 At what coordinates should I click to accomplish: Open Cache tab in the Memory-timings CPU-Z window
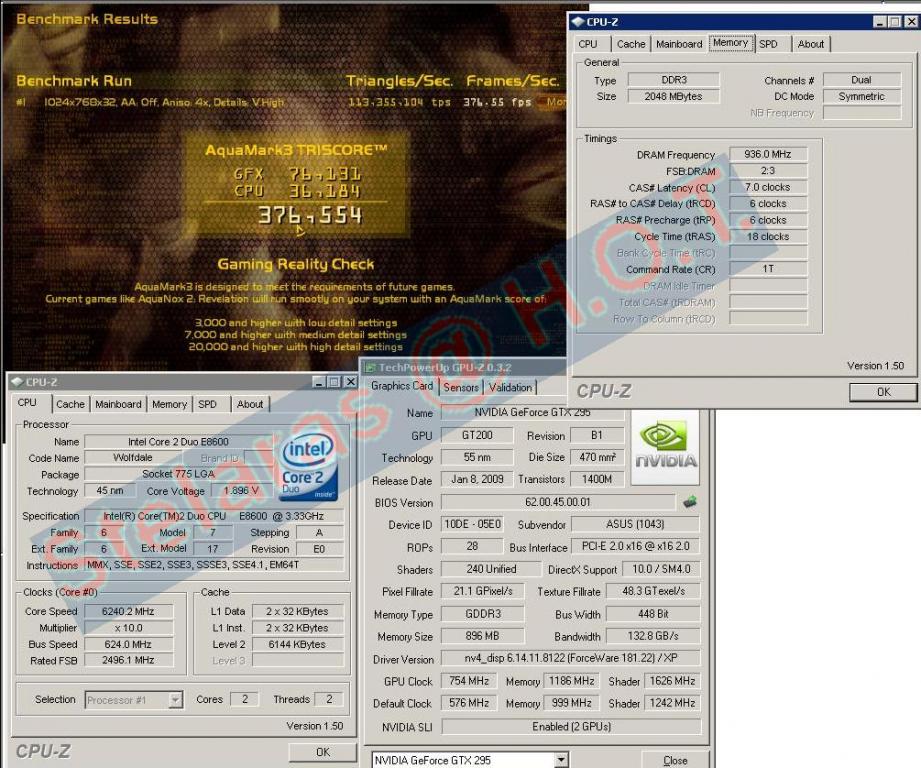click(x=631, y=44)
